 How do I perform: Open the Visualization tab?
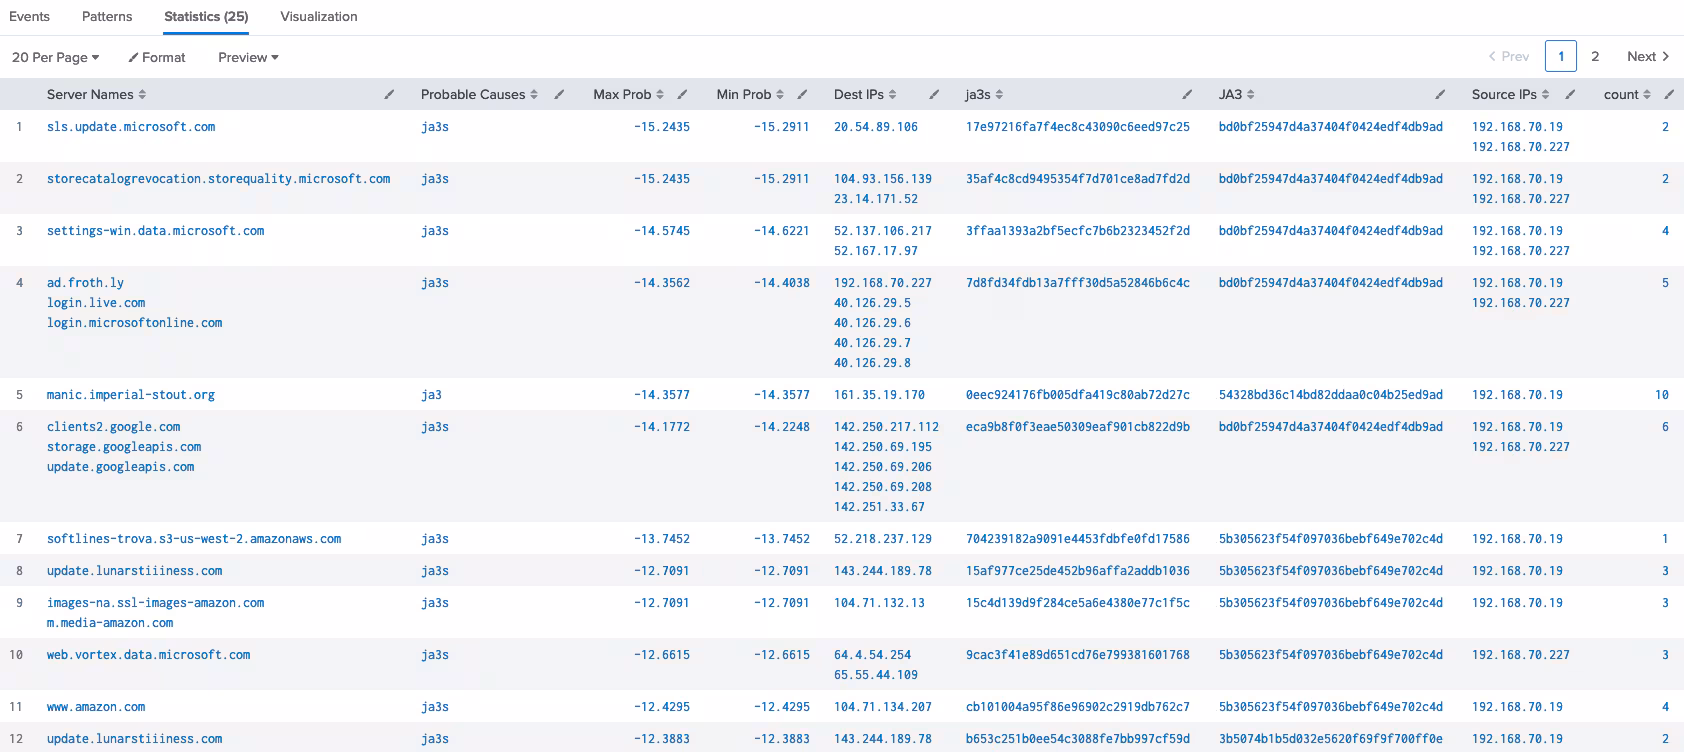pyautogui.click(x=318, y=17)
